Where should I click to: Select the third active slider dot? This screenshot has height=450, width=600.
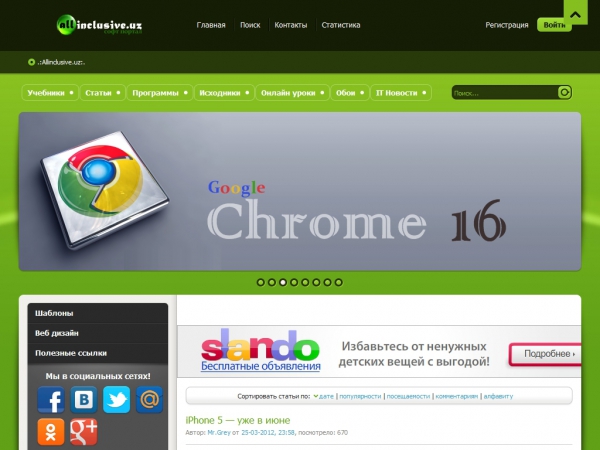pyautogui.click(x=283, y=282)
